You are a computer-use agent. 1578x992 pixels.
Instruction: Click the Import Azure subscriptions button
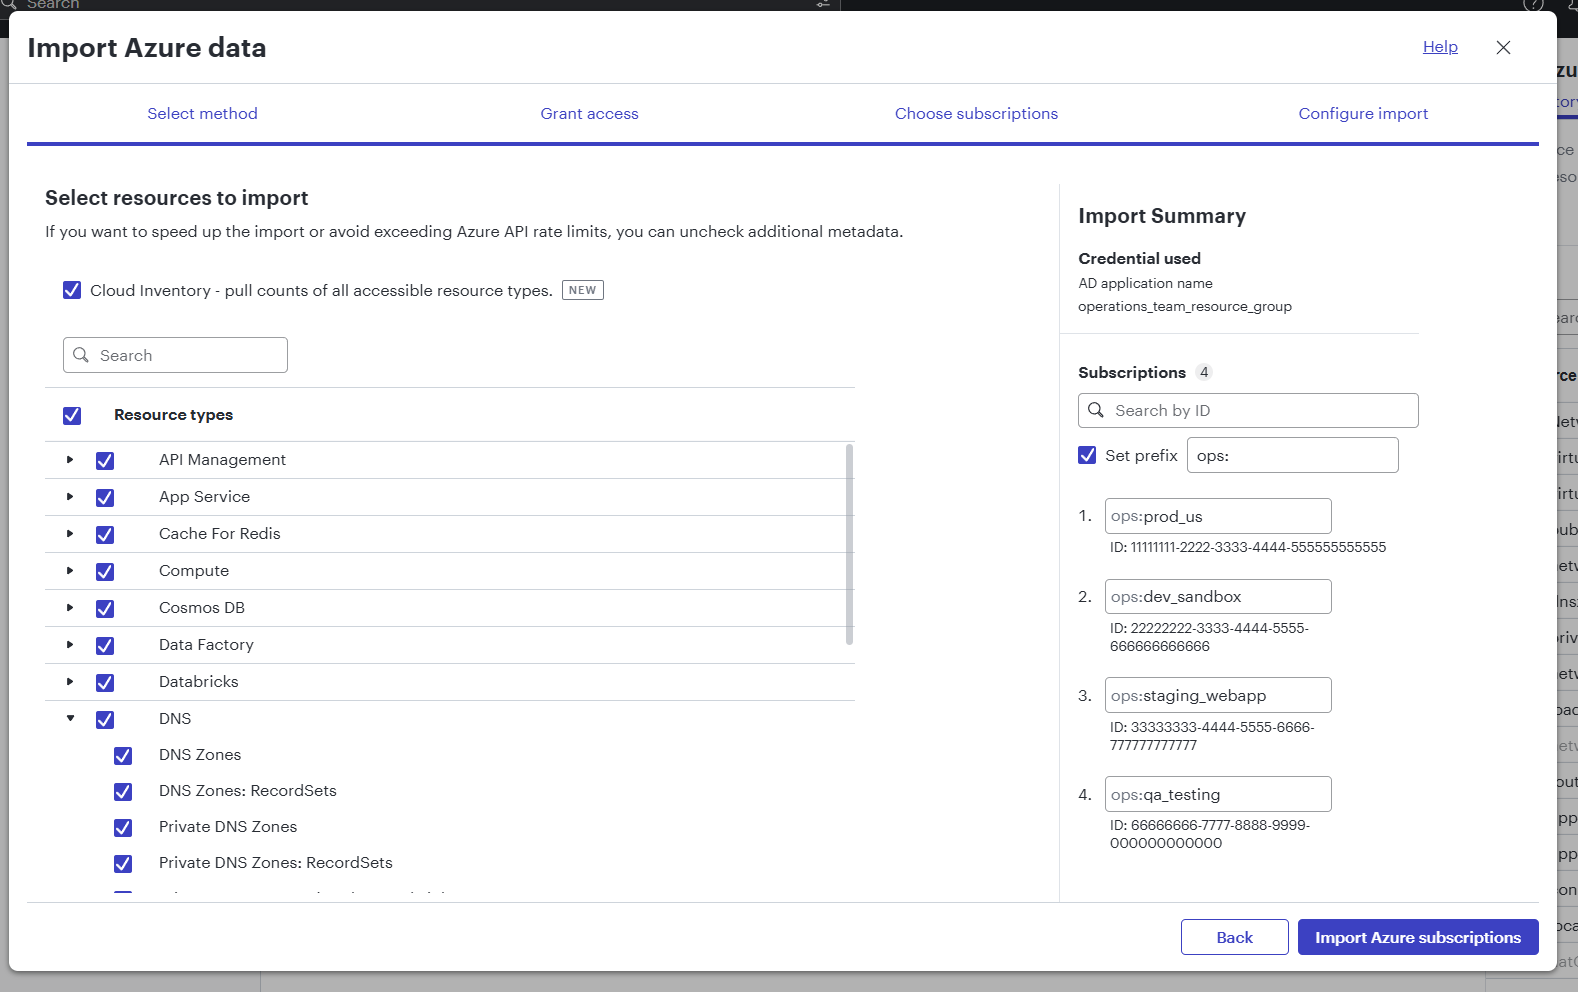click(x=1417, y=937)
